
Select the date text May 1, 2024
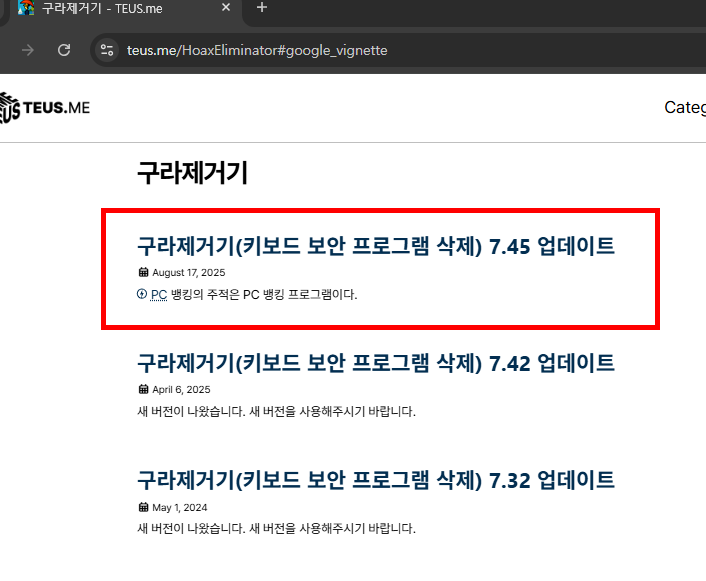(x=180, y=508)
